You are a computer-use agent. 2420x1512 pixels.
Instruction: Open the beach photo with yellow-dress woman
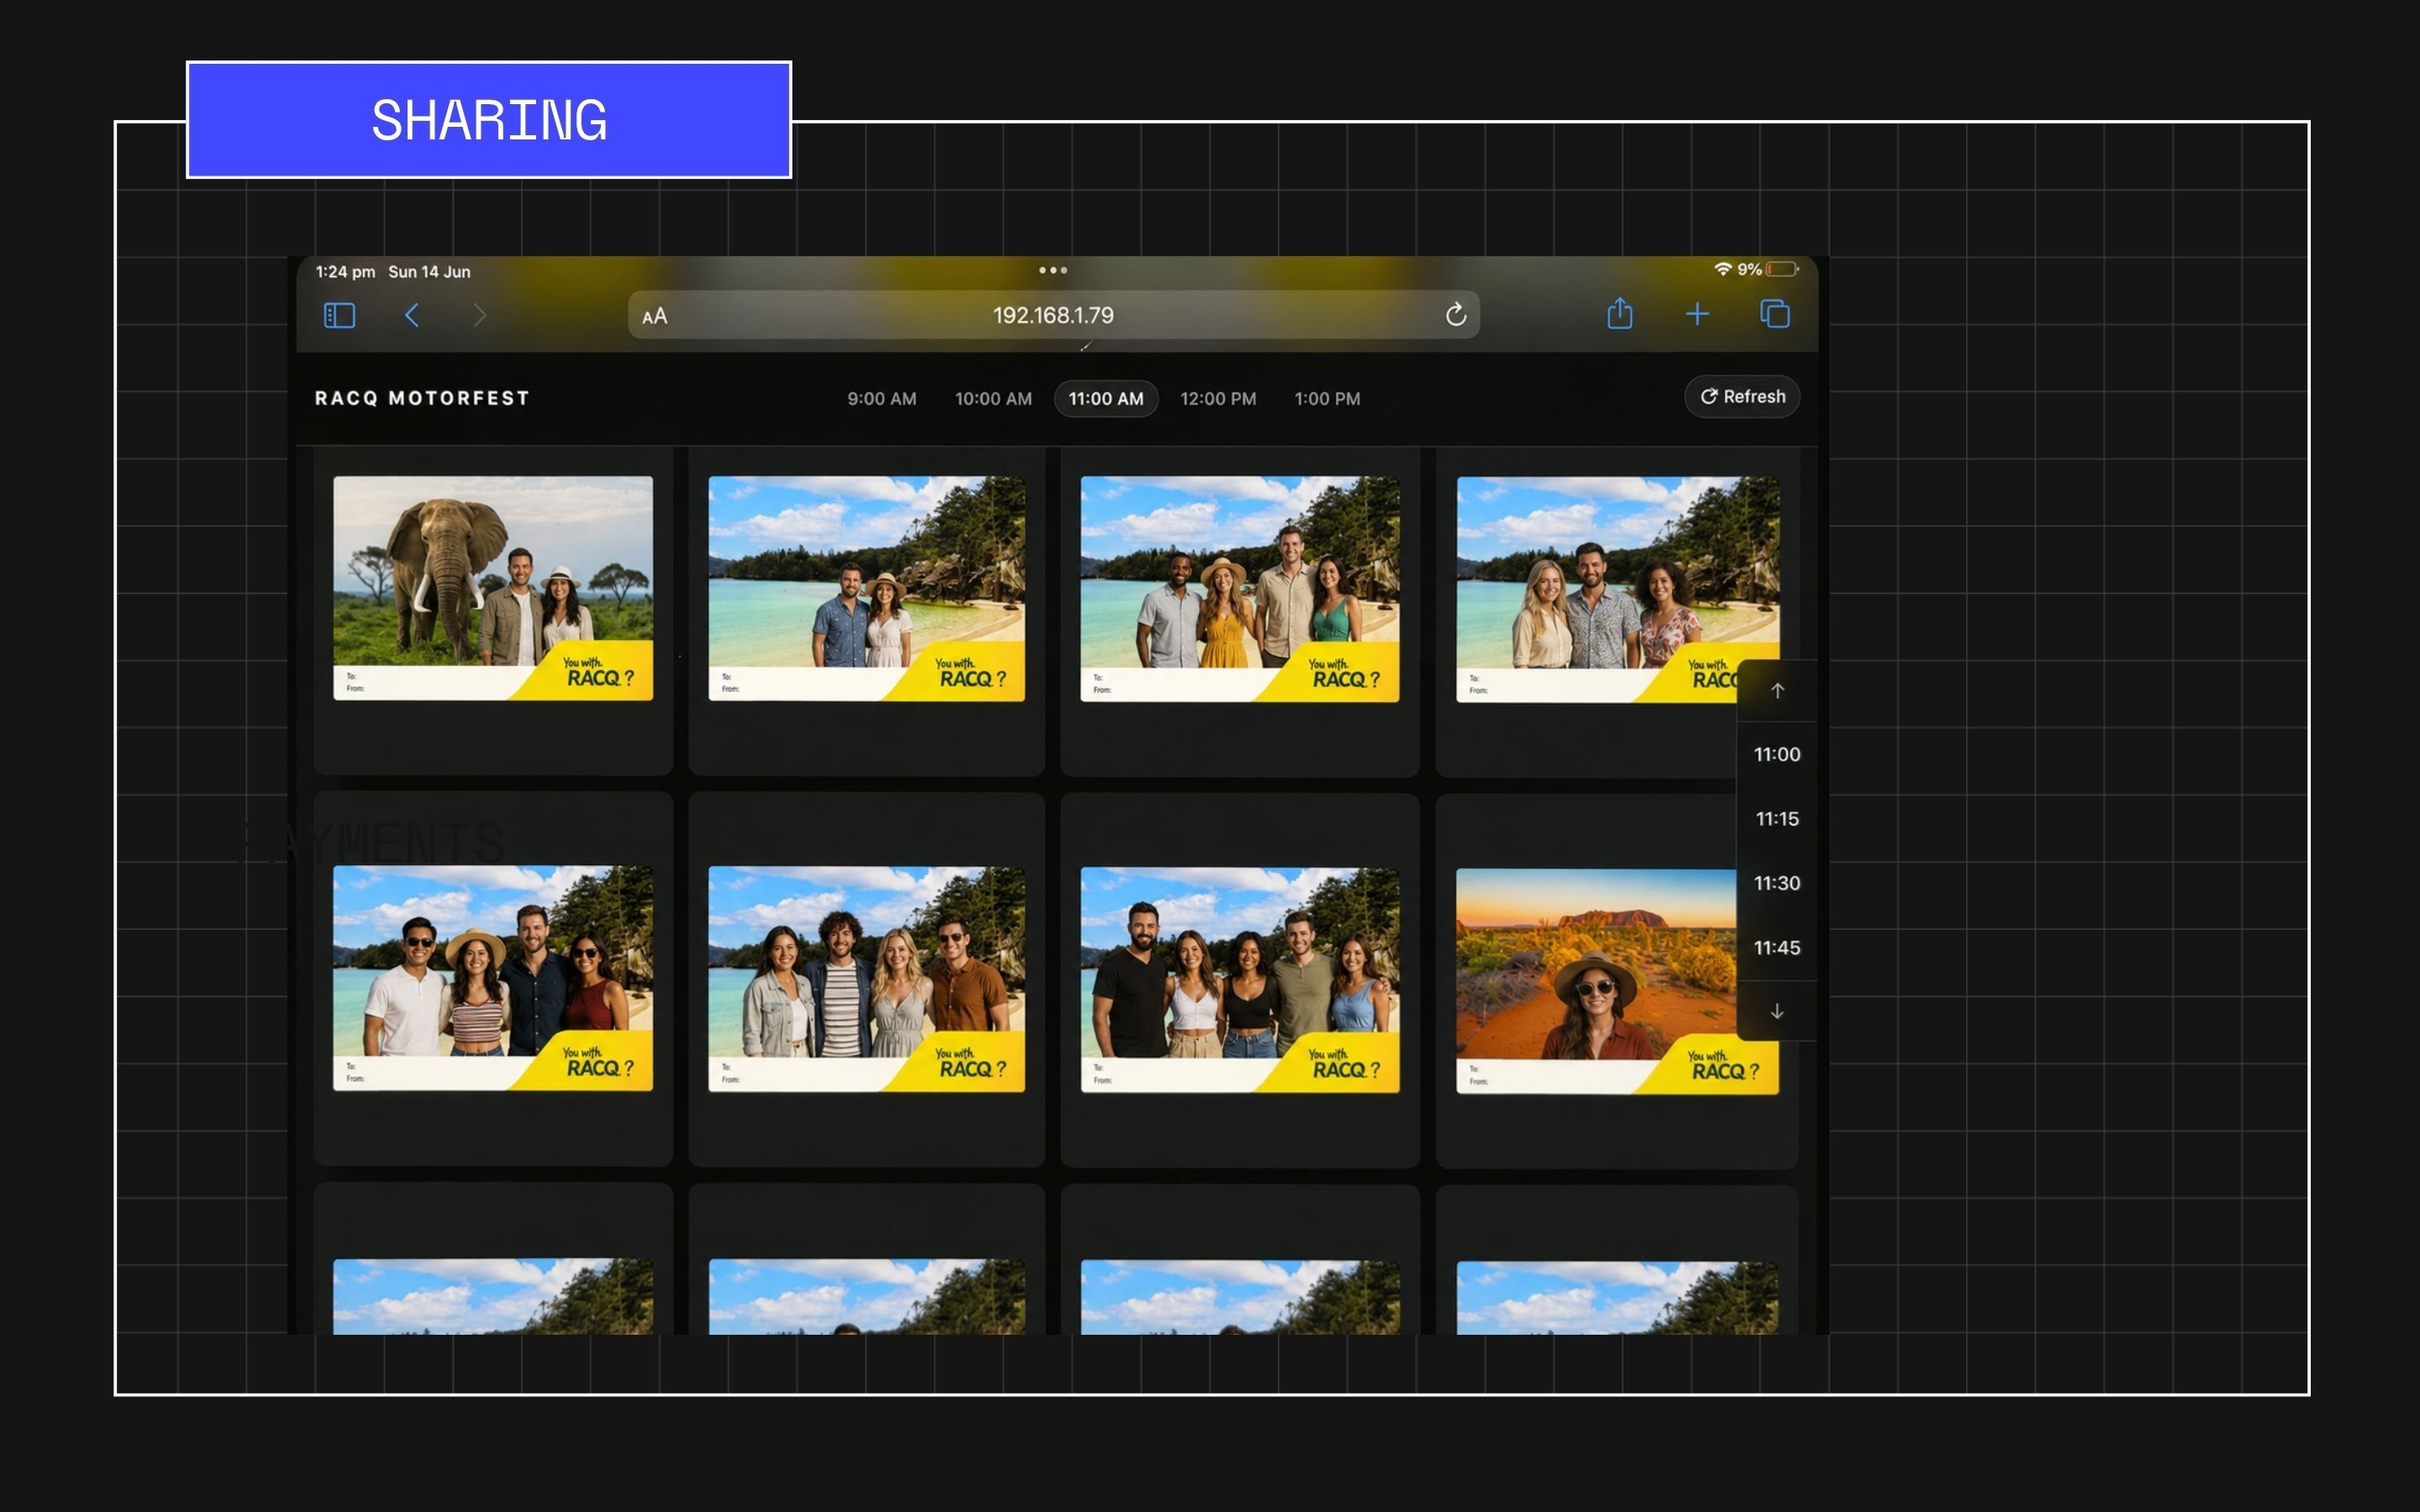point(1240,589)
